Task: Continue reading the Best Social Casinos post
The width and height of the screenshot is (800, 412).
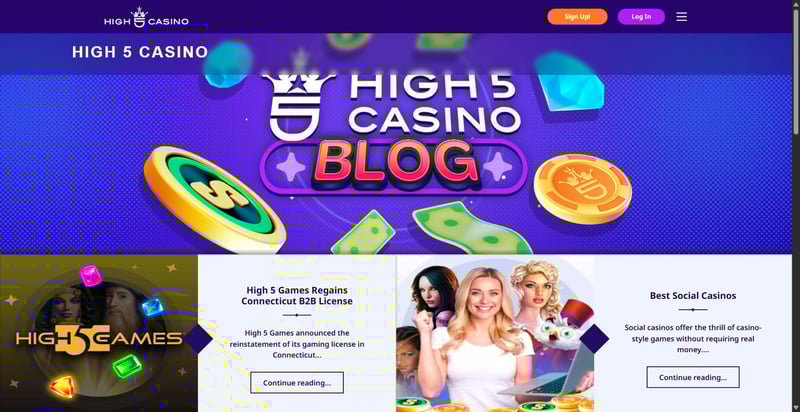Action: point(693,377)
